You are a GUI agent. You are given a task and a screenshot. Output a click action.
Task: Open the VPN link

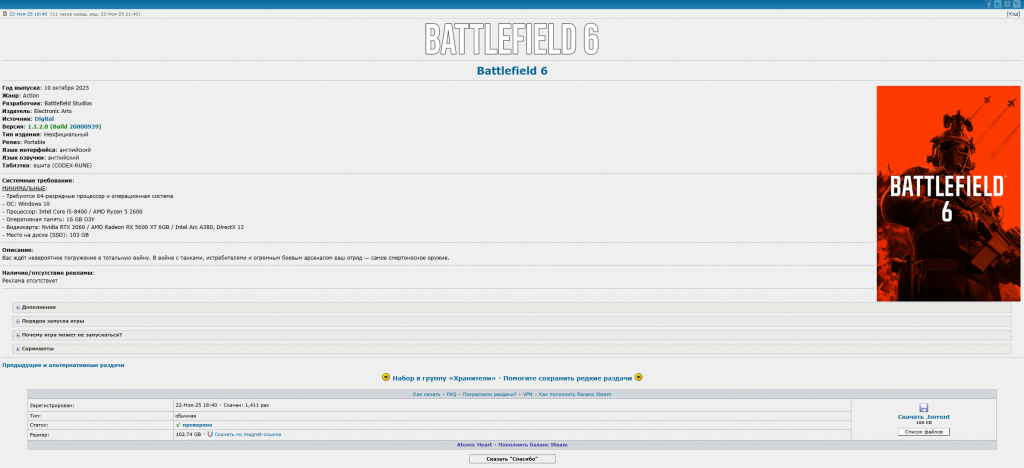[528, 394]
